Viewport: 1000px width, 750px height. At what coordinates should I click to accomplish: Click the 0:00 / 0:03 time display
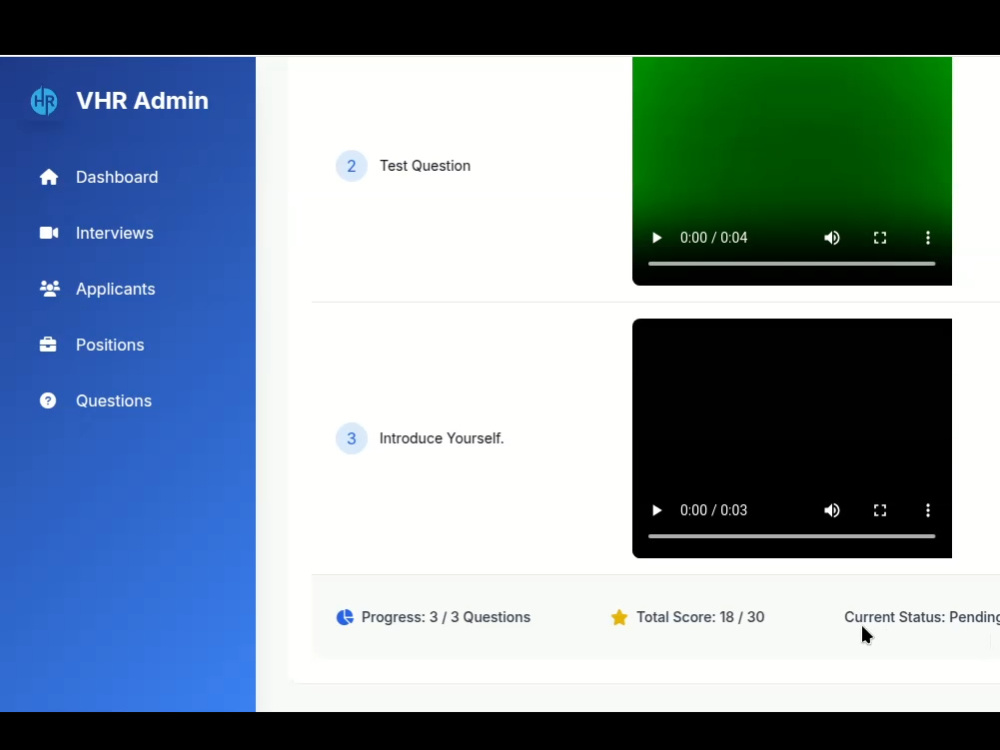pyautogui.click(x=714, y=510)
